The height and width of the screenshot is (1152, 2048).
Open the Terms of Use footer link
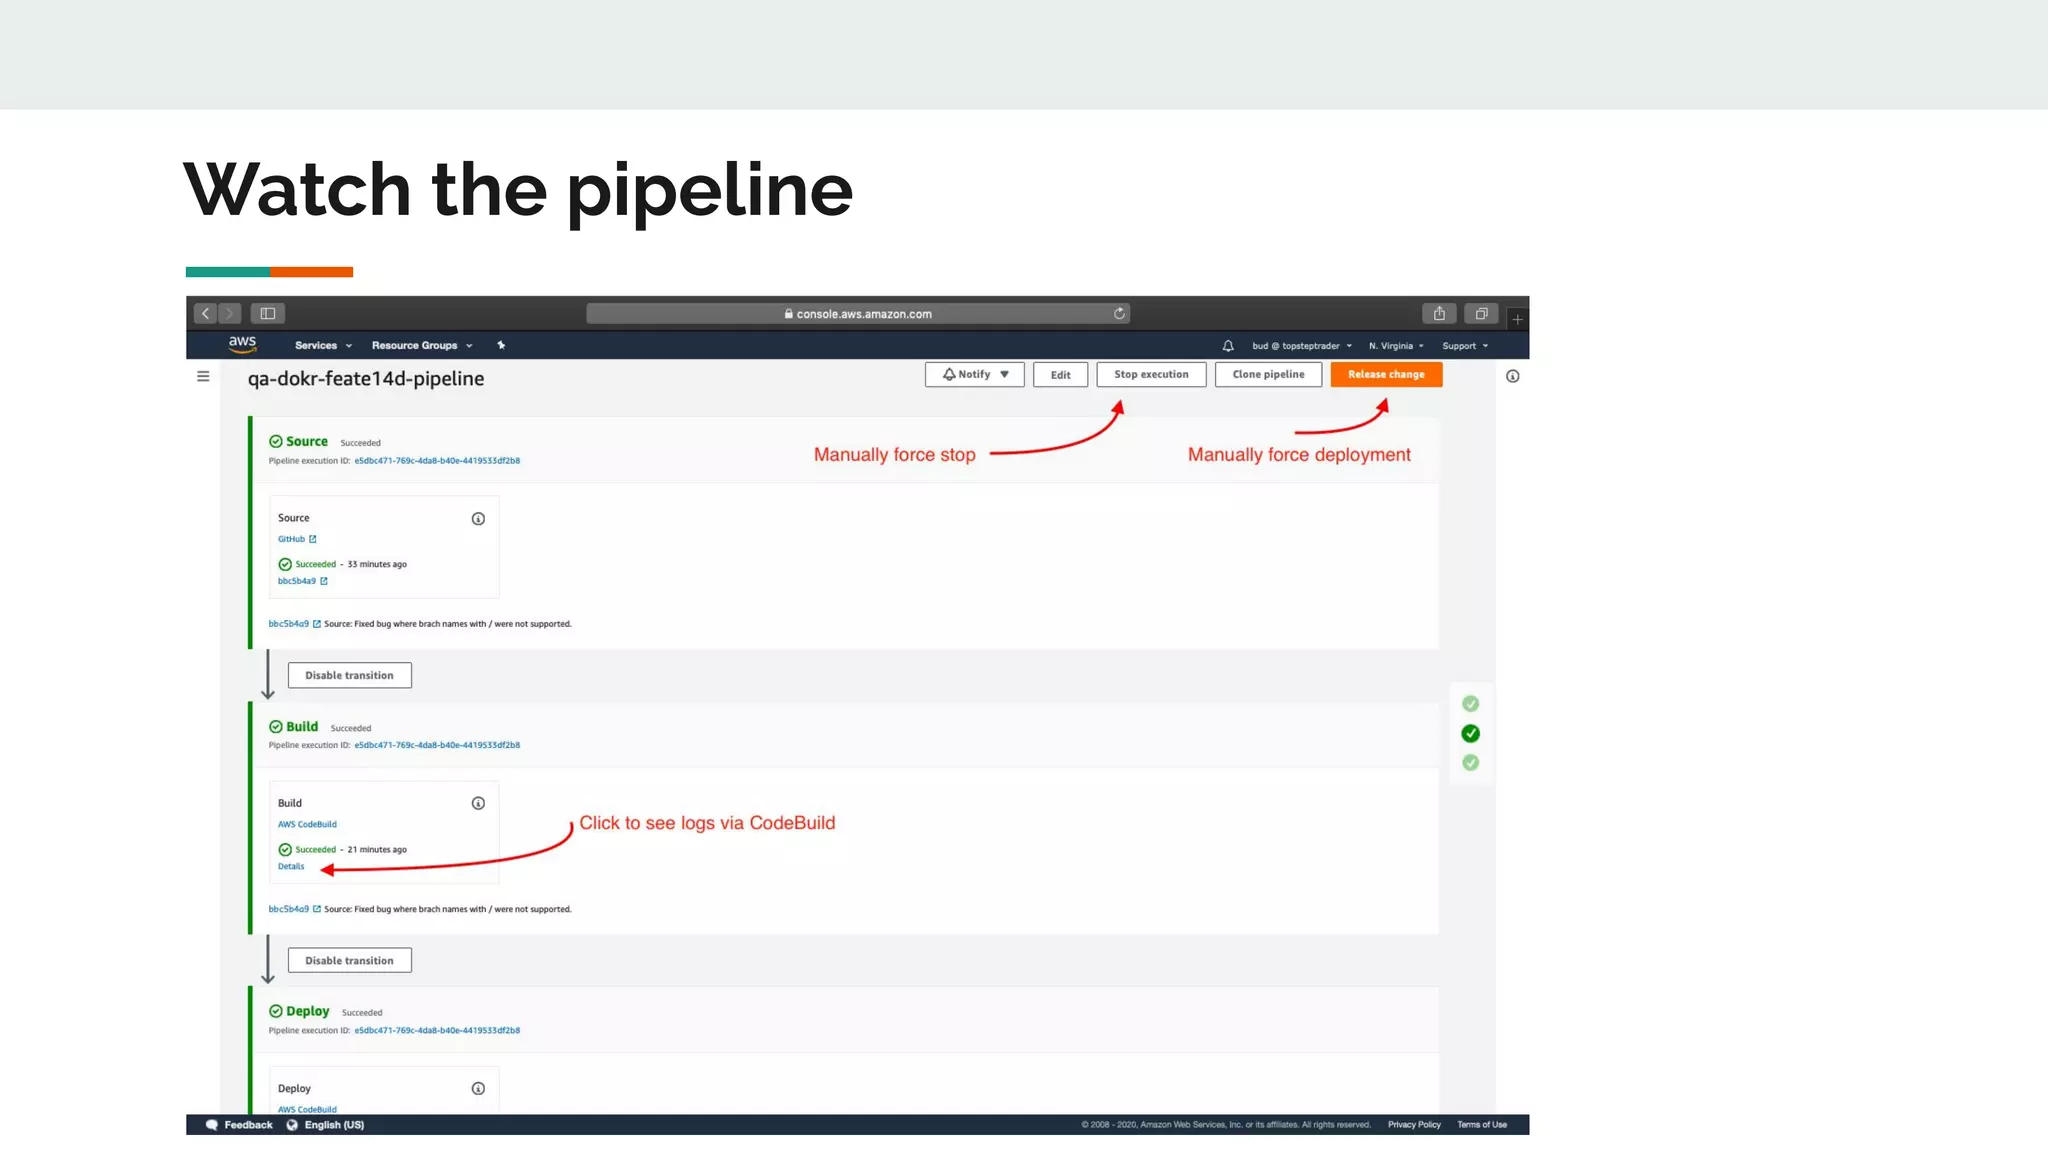tap(1482, 1125)
